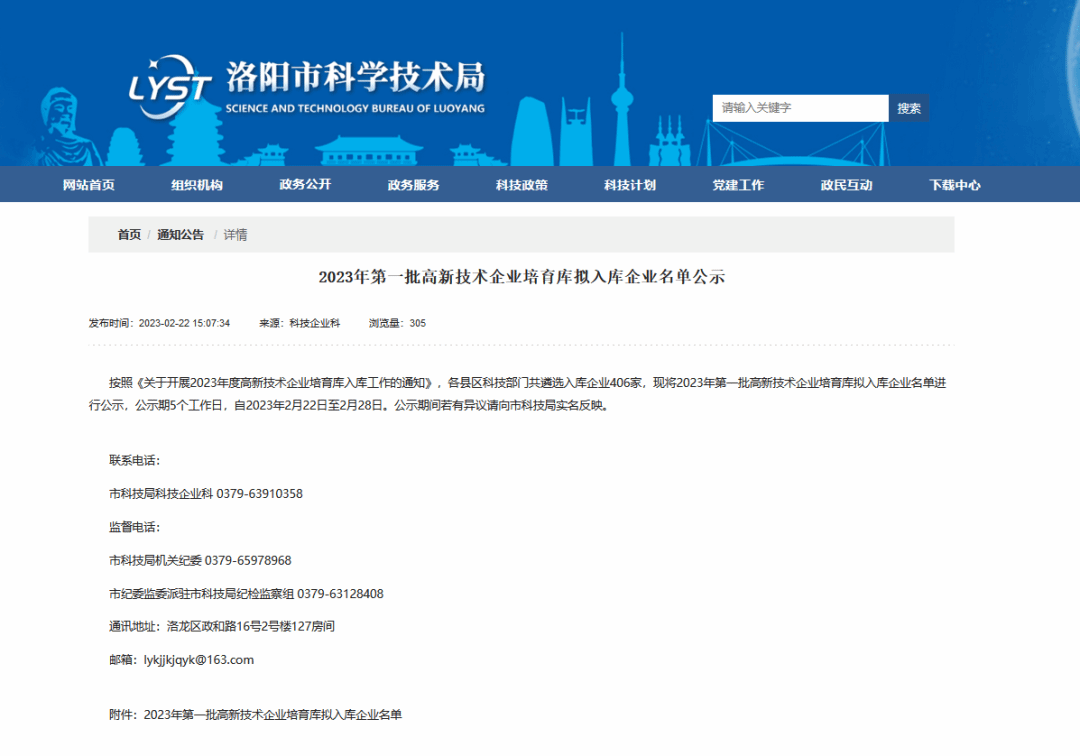Open the 组织机构 menu item

[197, 185]
